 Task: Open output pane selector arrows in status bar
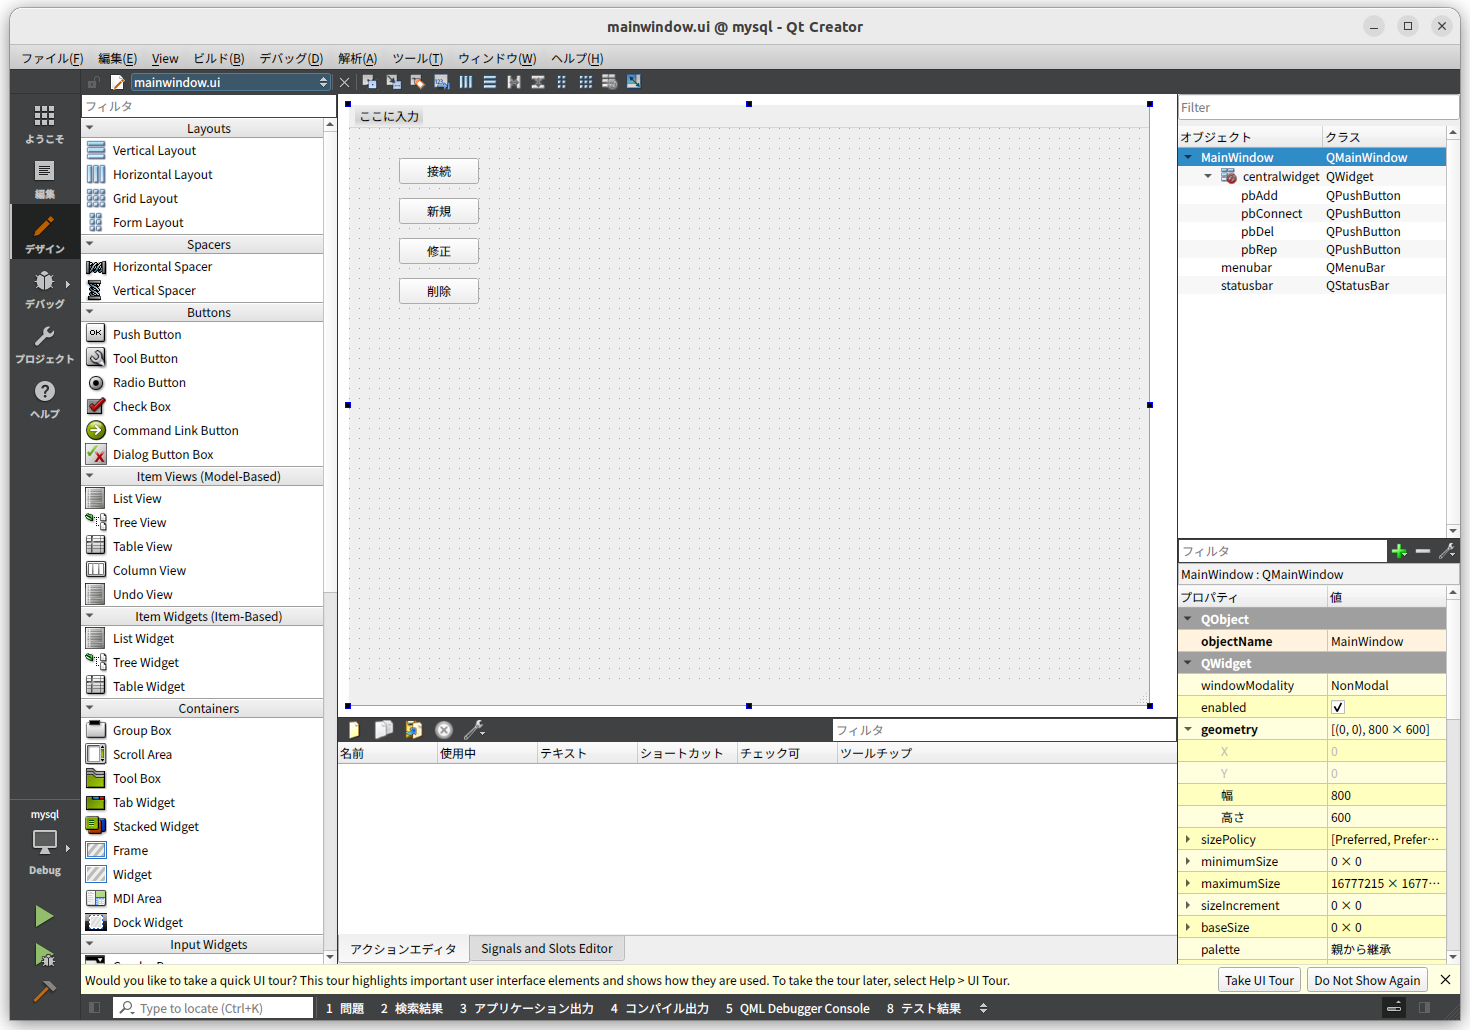983,1008
